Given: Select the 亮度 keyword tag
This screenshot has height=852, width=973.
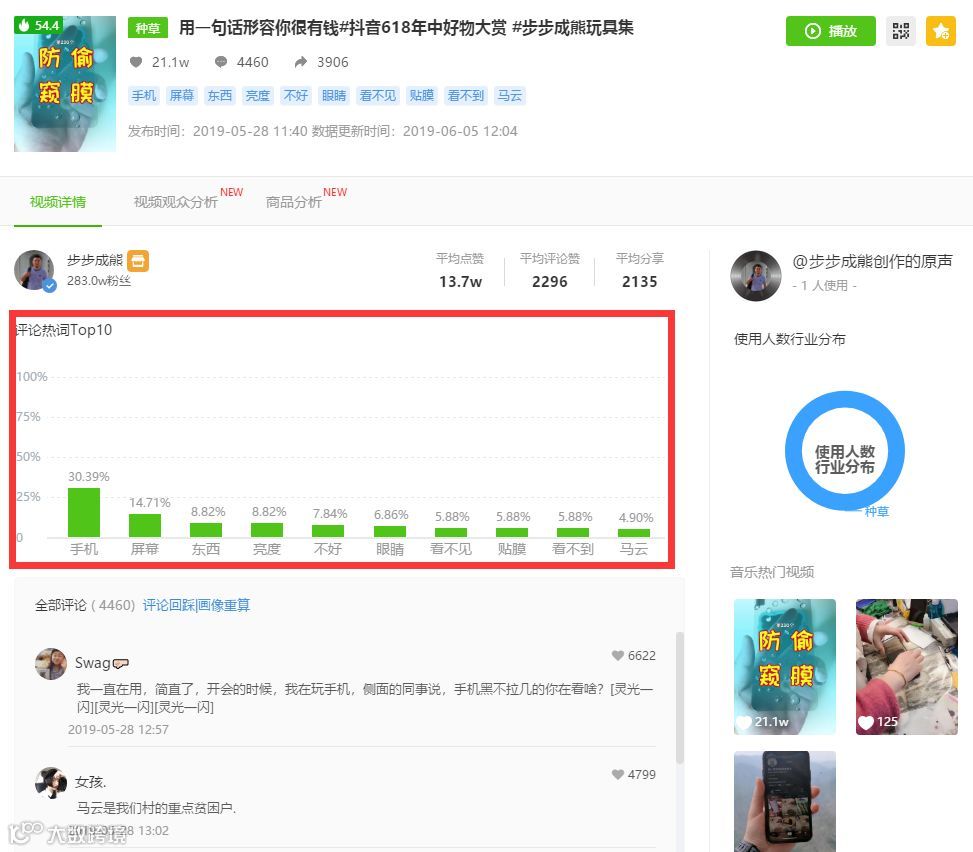Looking at the screenshot, I should tap(258, 96).
